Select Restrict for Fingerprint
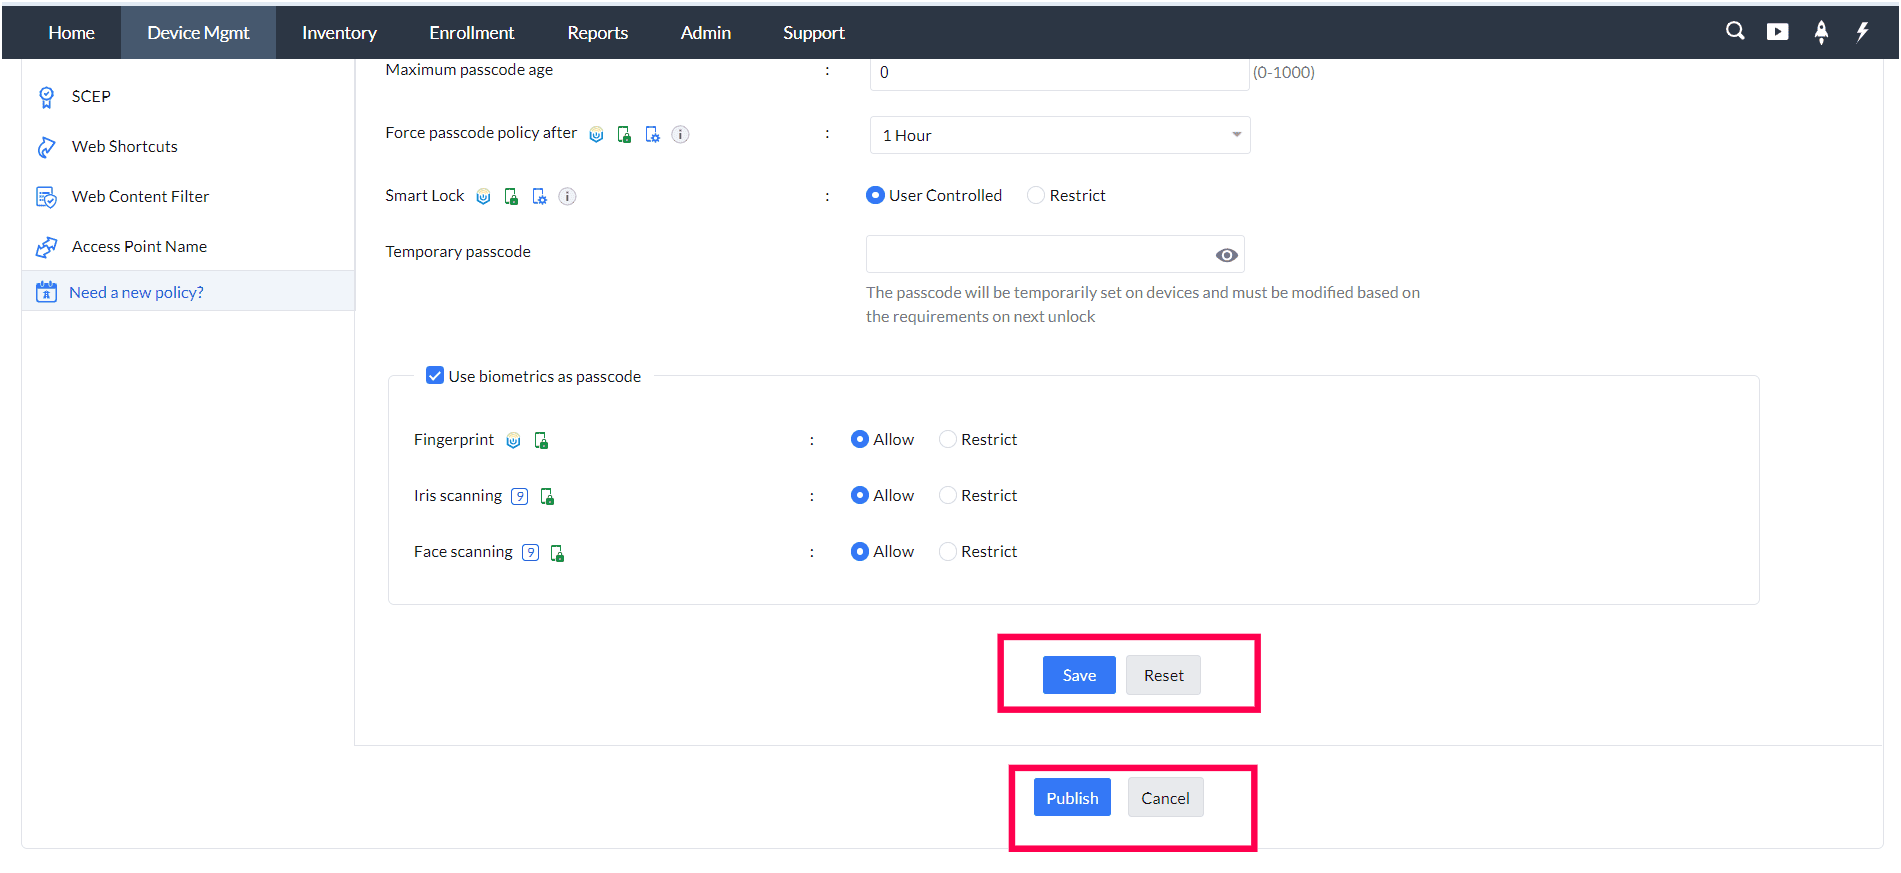Screen dimensions: 1901x873 pyautogui.click(x=948, y=439)
